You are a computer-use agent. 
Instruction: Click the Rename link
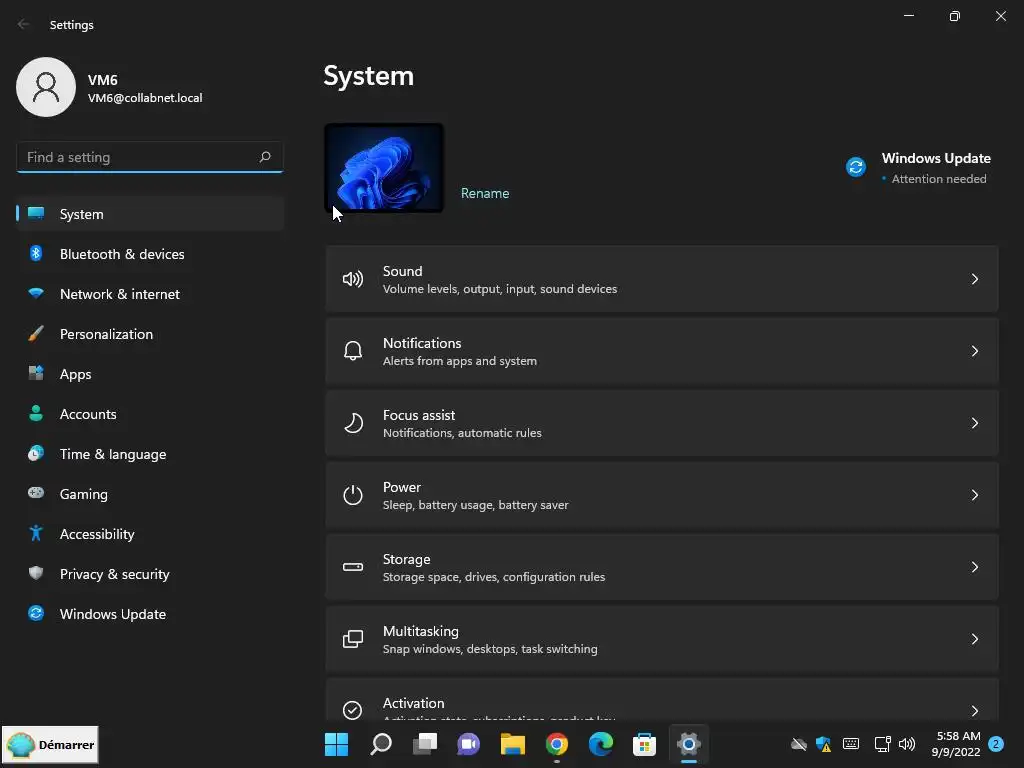pyautogui.click(x=485, y=193)
